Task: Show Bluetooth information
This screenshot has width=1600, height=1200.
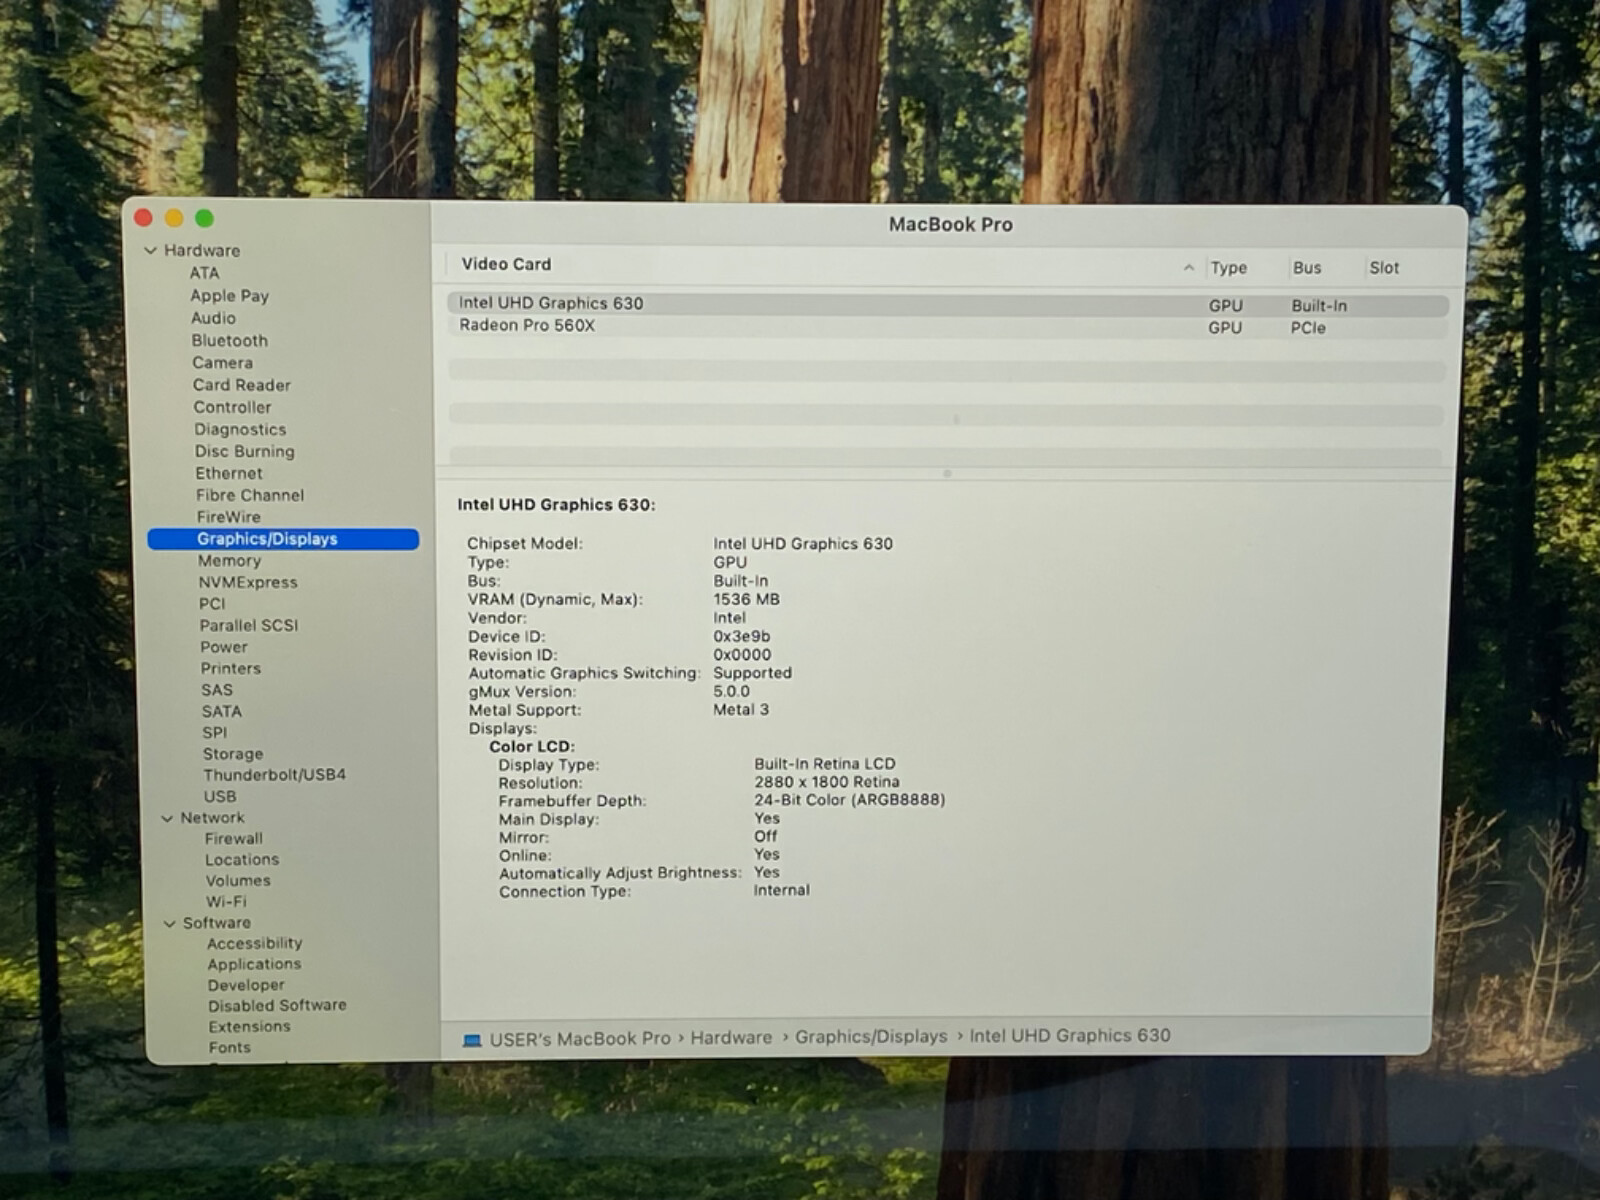Action: tap(229, 340)
